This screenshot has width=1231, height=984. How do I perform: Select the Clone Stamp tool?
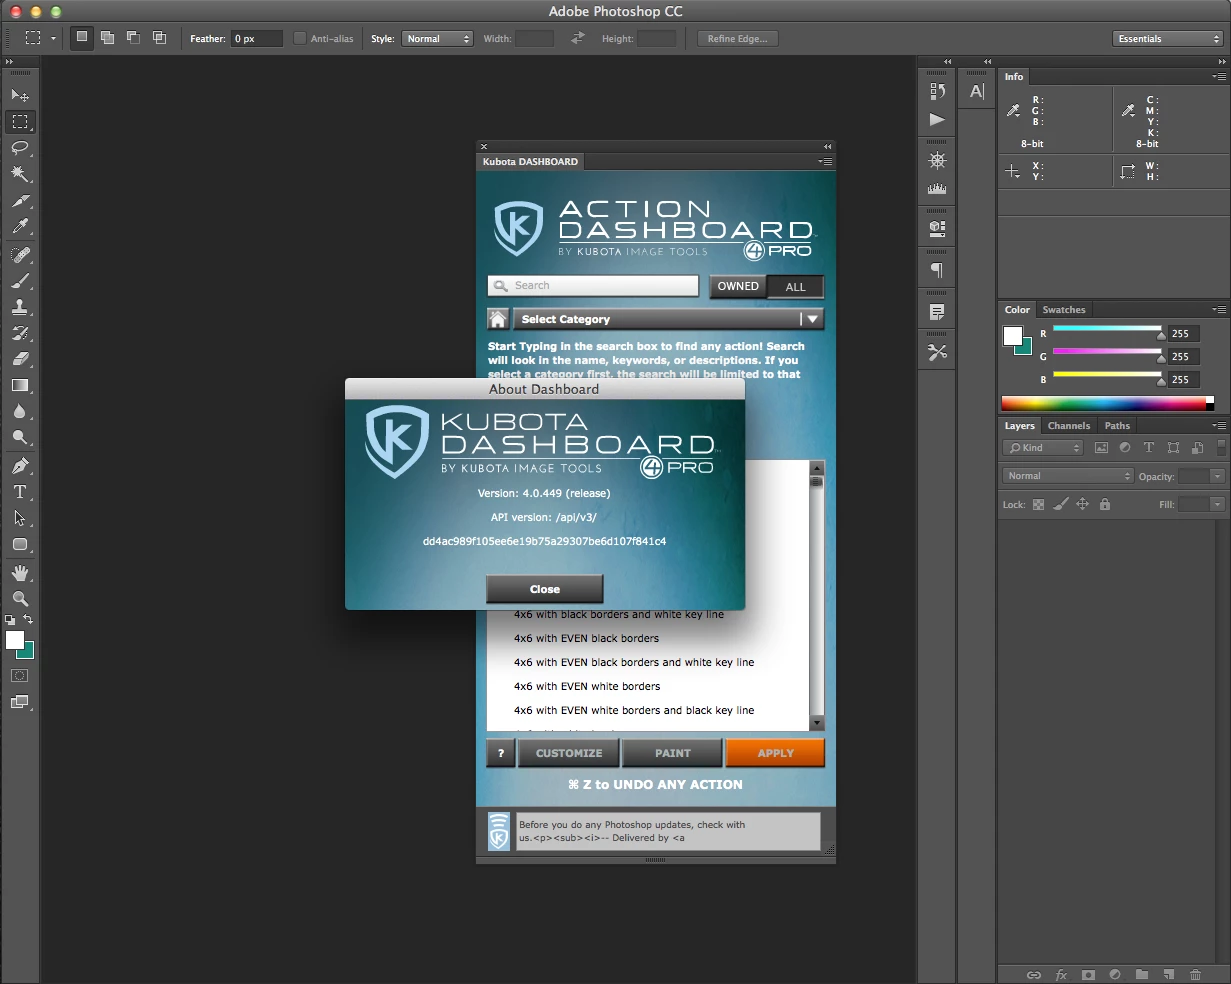click(20, 307)
